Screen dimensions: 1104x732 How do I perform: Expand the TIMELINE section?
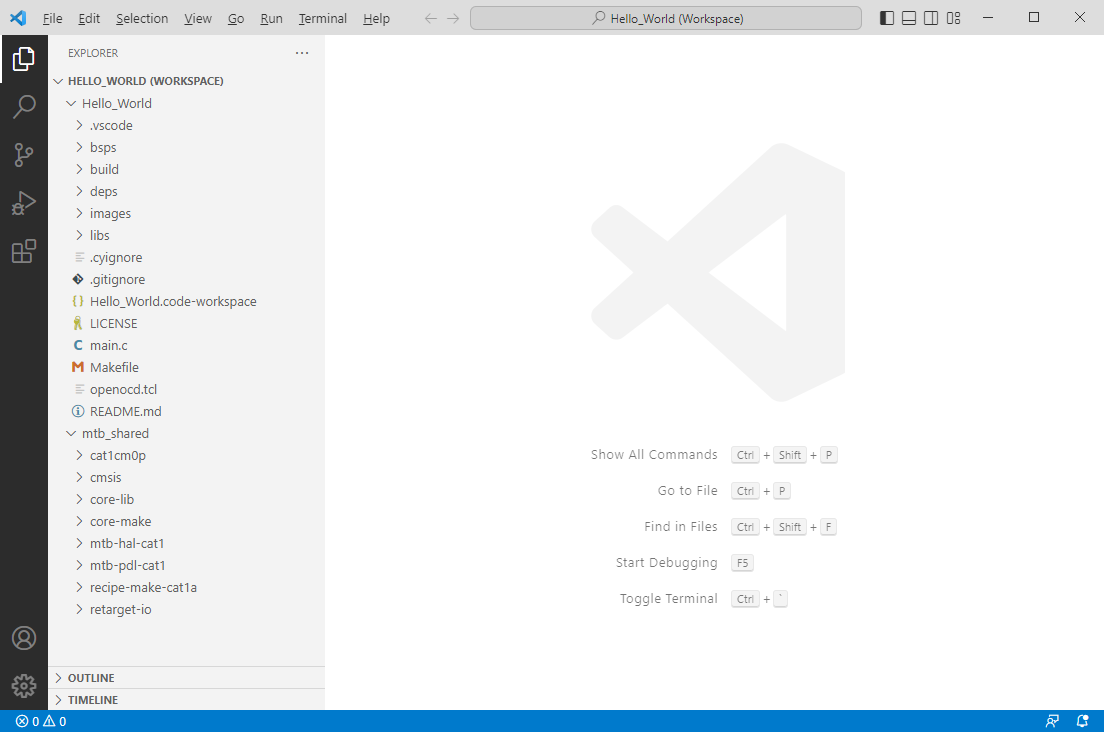(x=187, y=700)
